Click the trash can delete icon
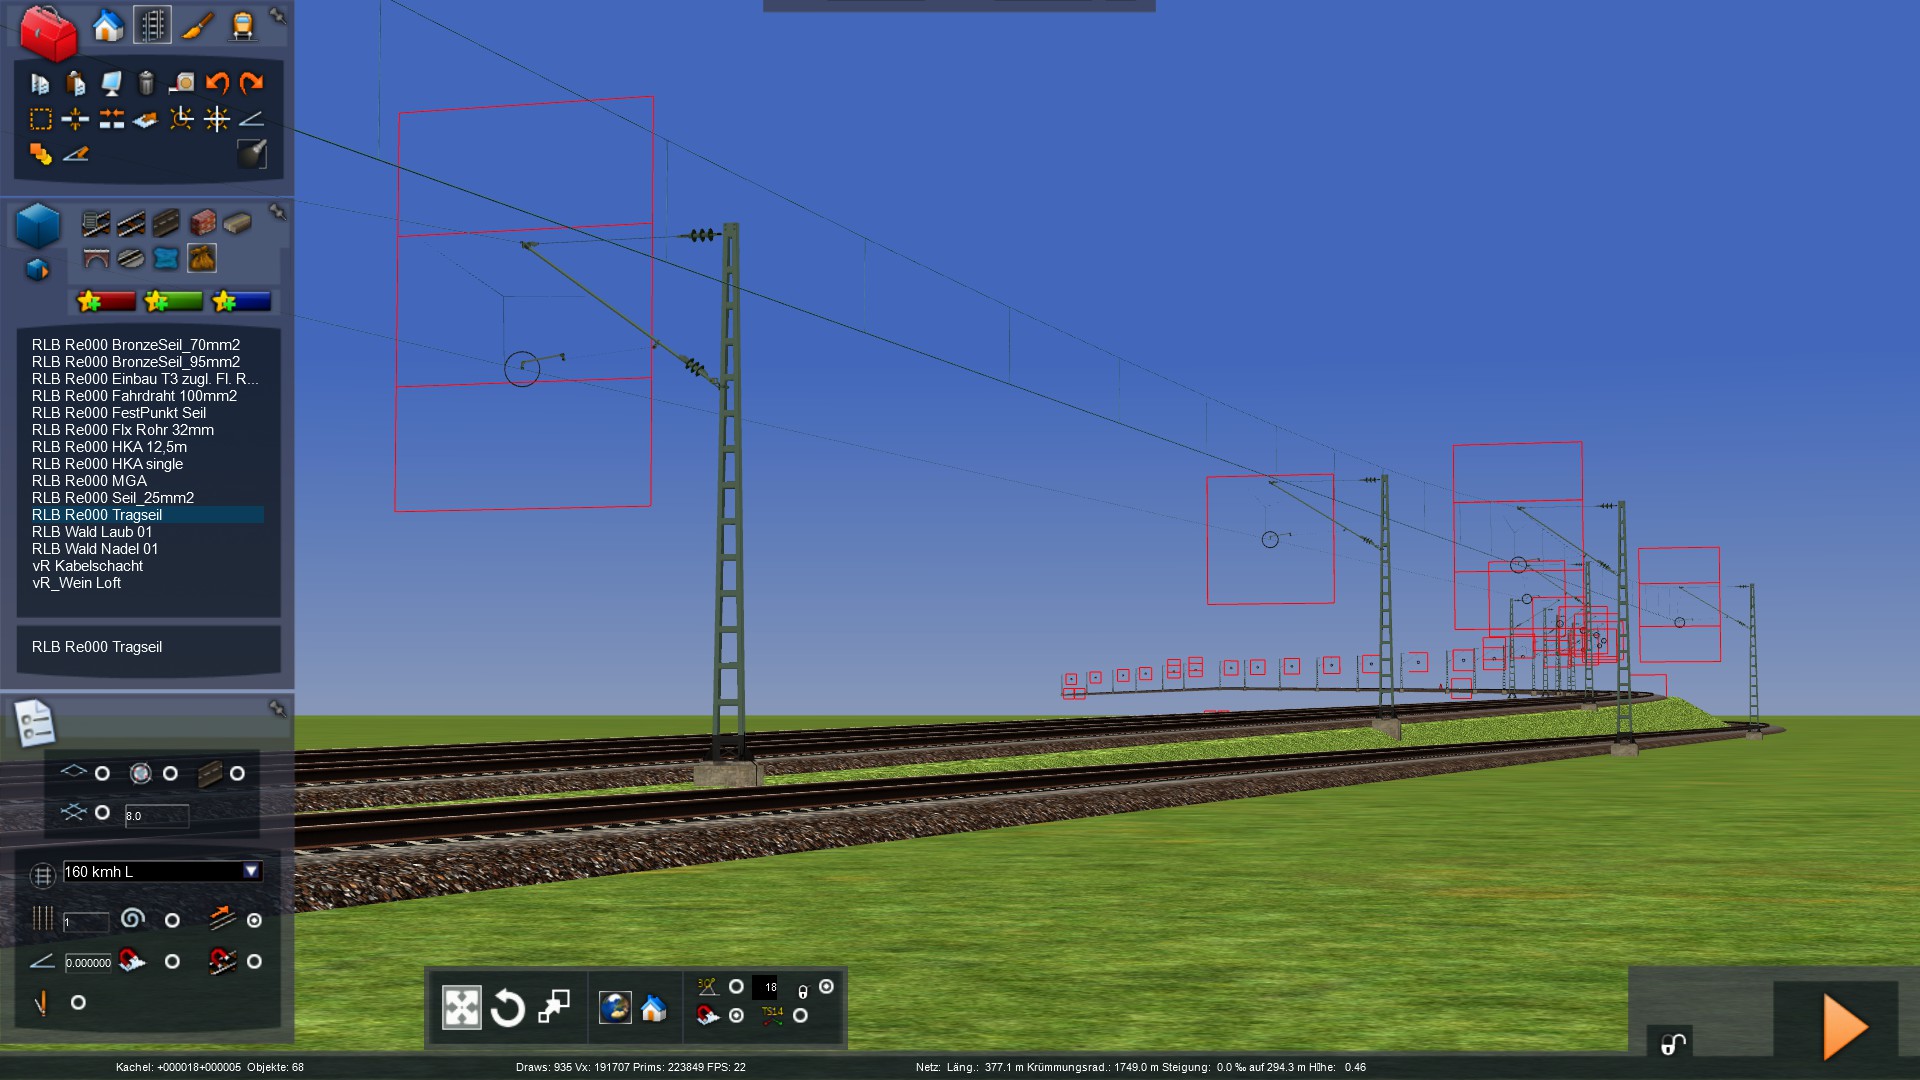Screen dimensions: 1920x1080 (146, 83)
